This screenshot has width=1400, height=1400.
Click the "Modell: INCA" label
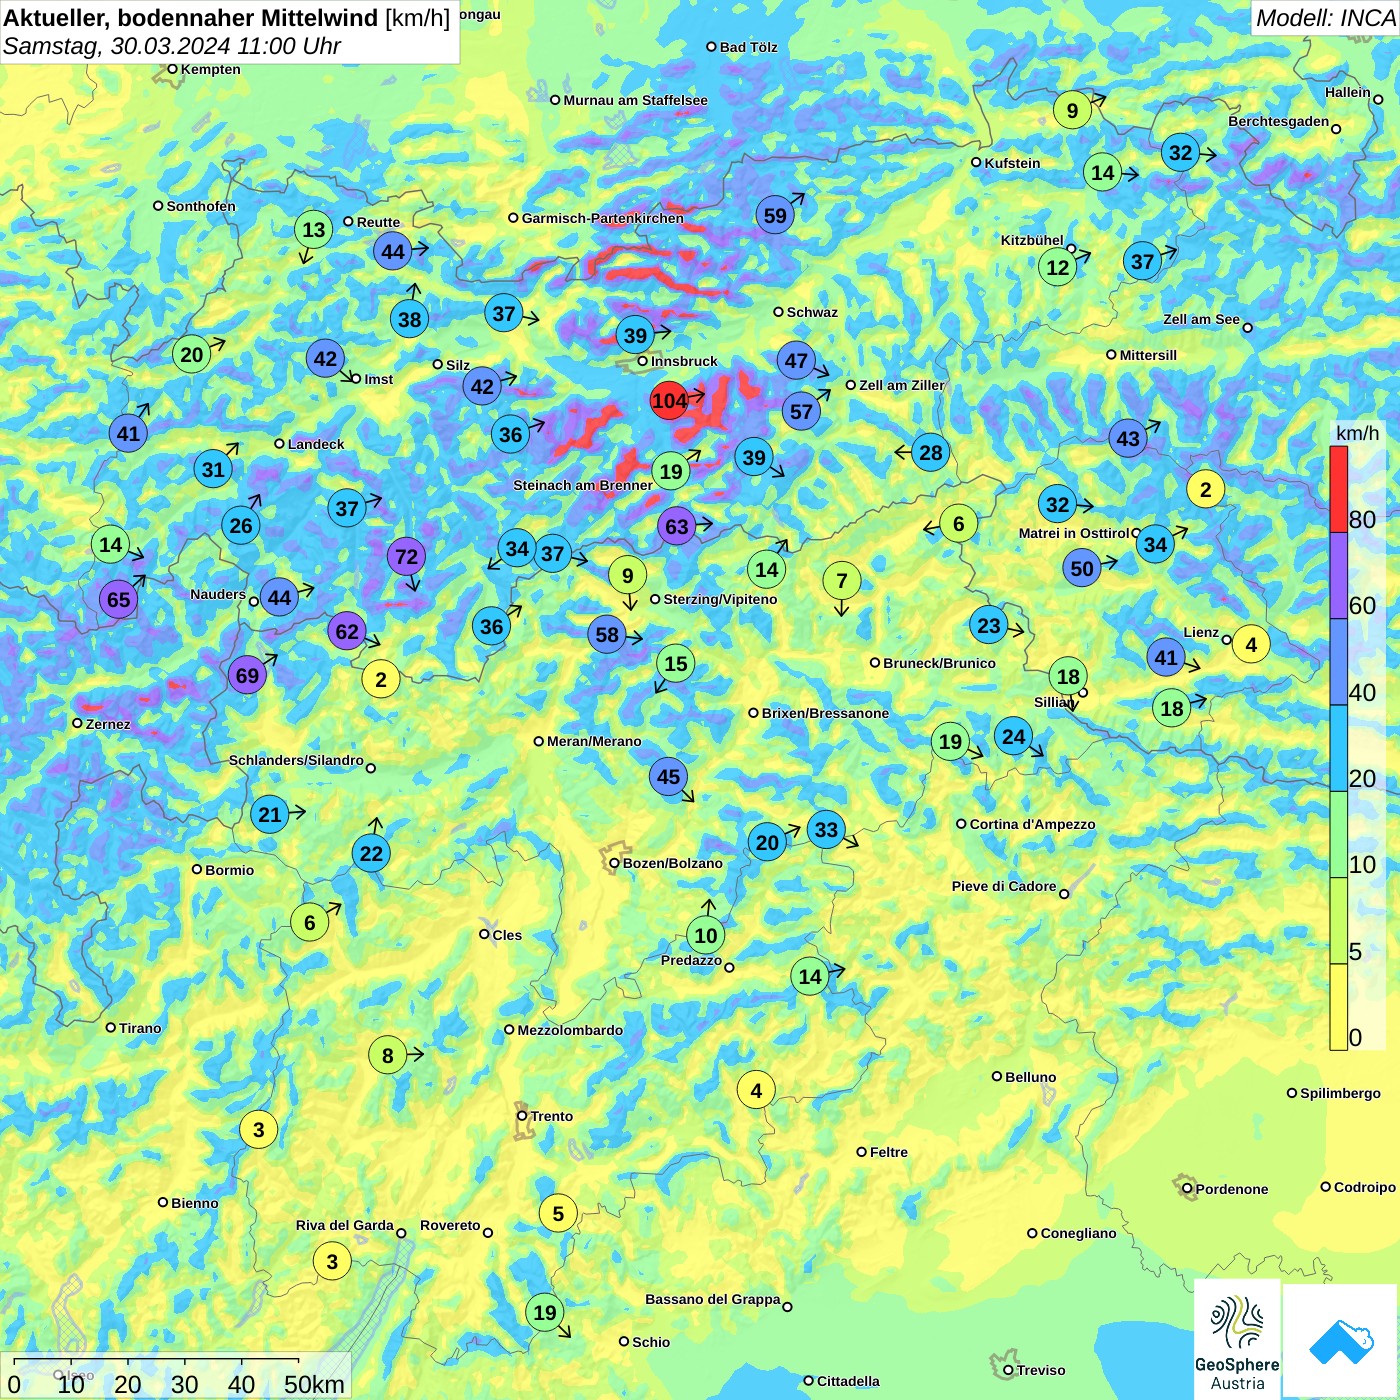pyautogui.click(x=1326, y=18)
